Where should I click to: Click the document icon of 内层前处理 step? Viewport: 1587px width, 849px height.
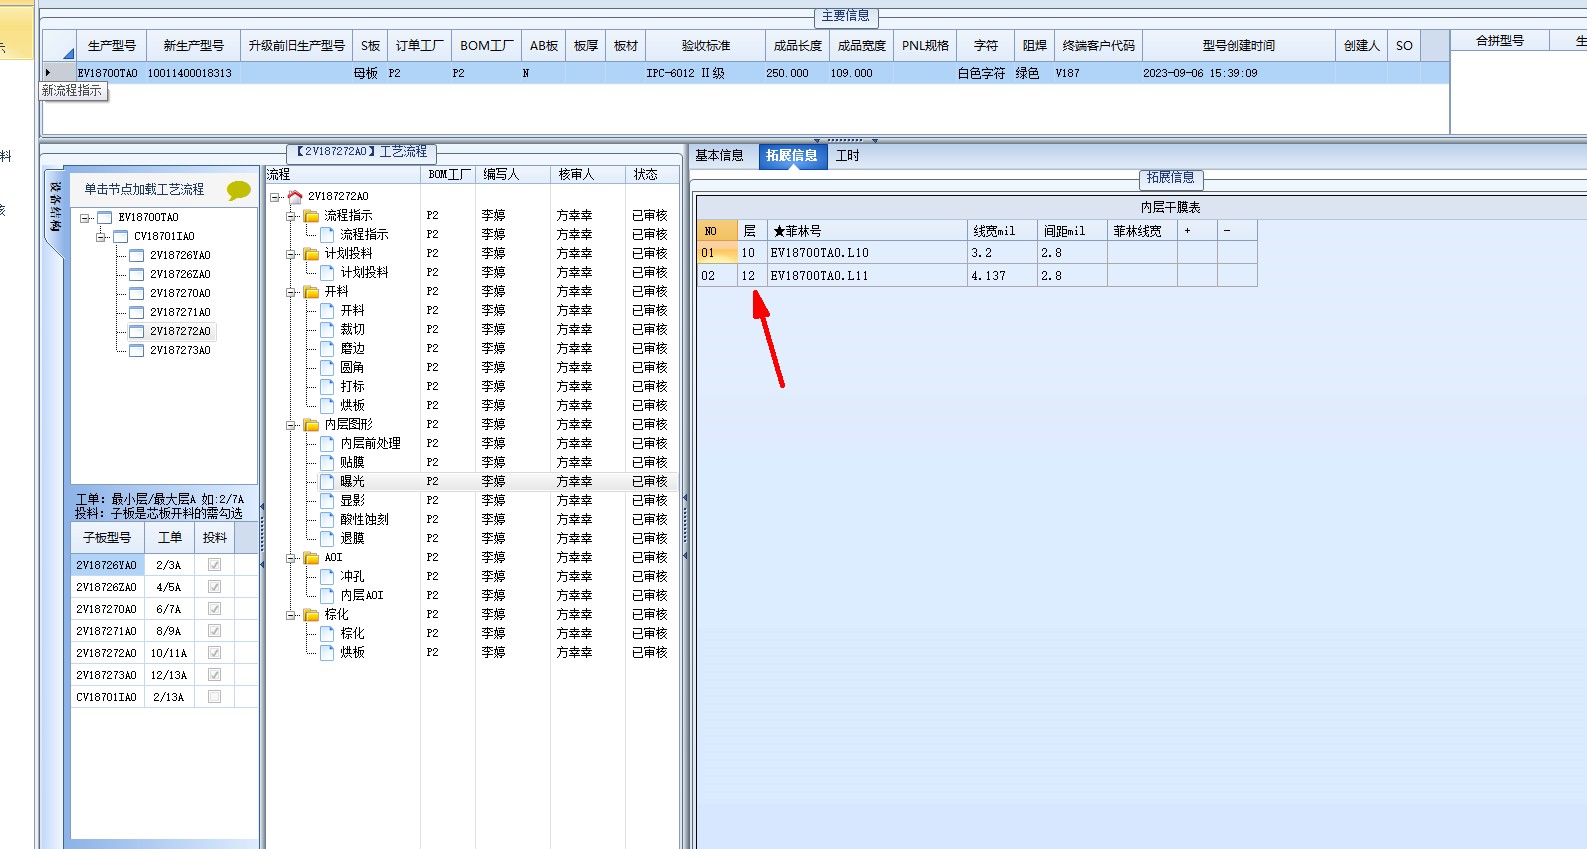[327, 443]
